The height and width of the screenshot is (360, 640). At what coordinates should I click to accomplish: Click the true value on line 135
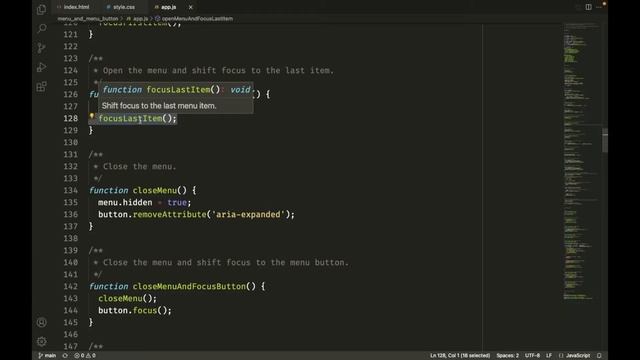click(177, 202)
